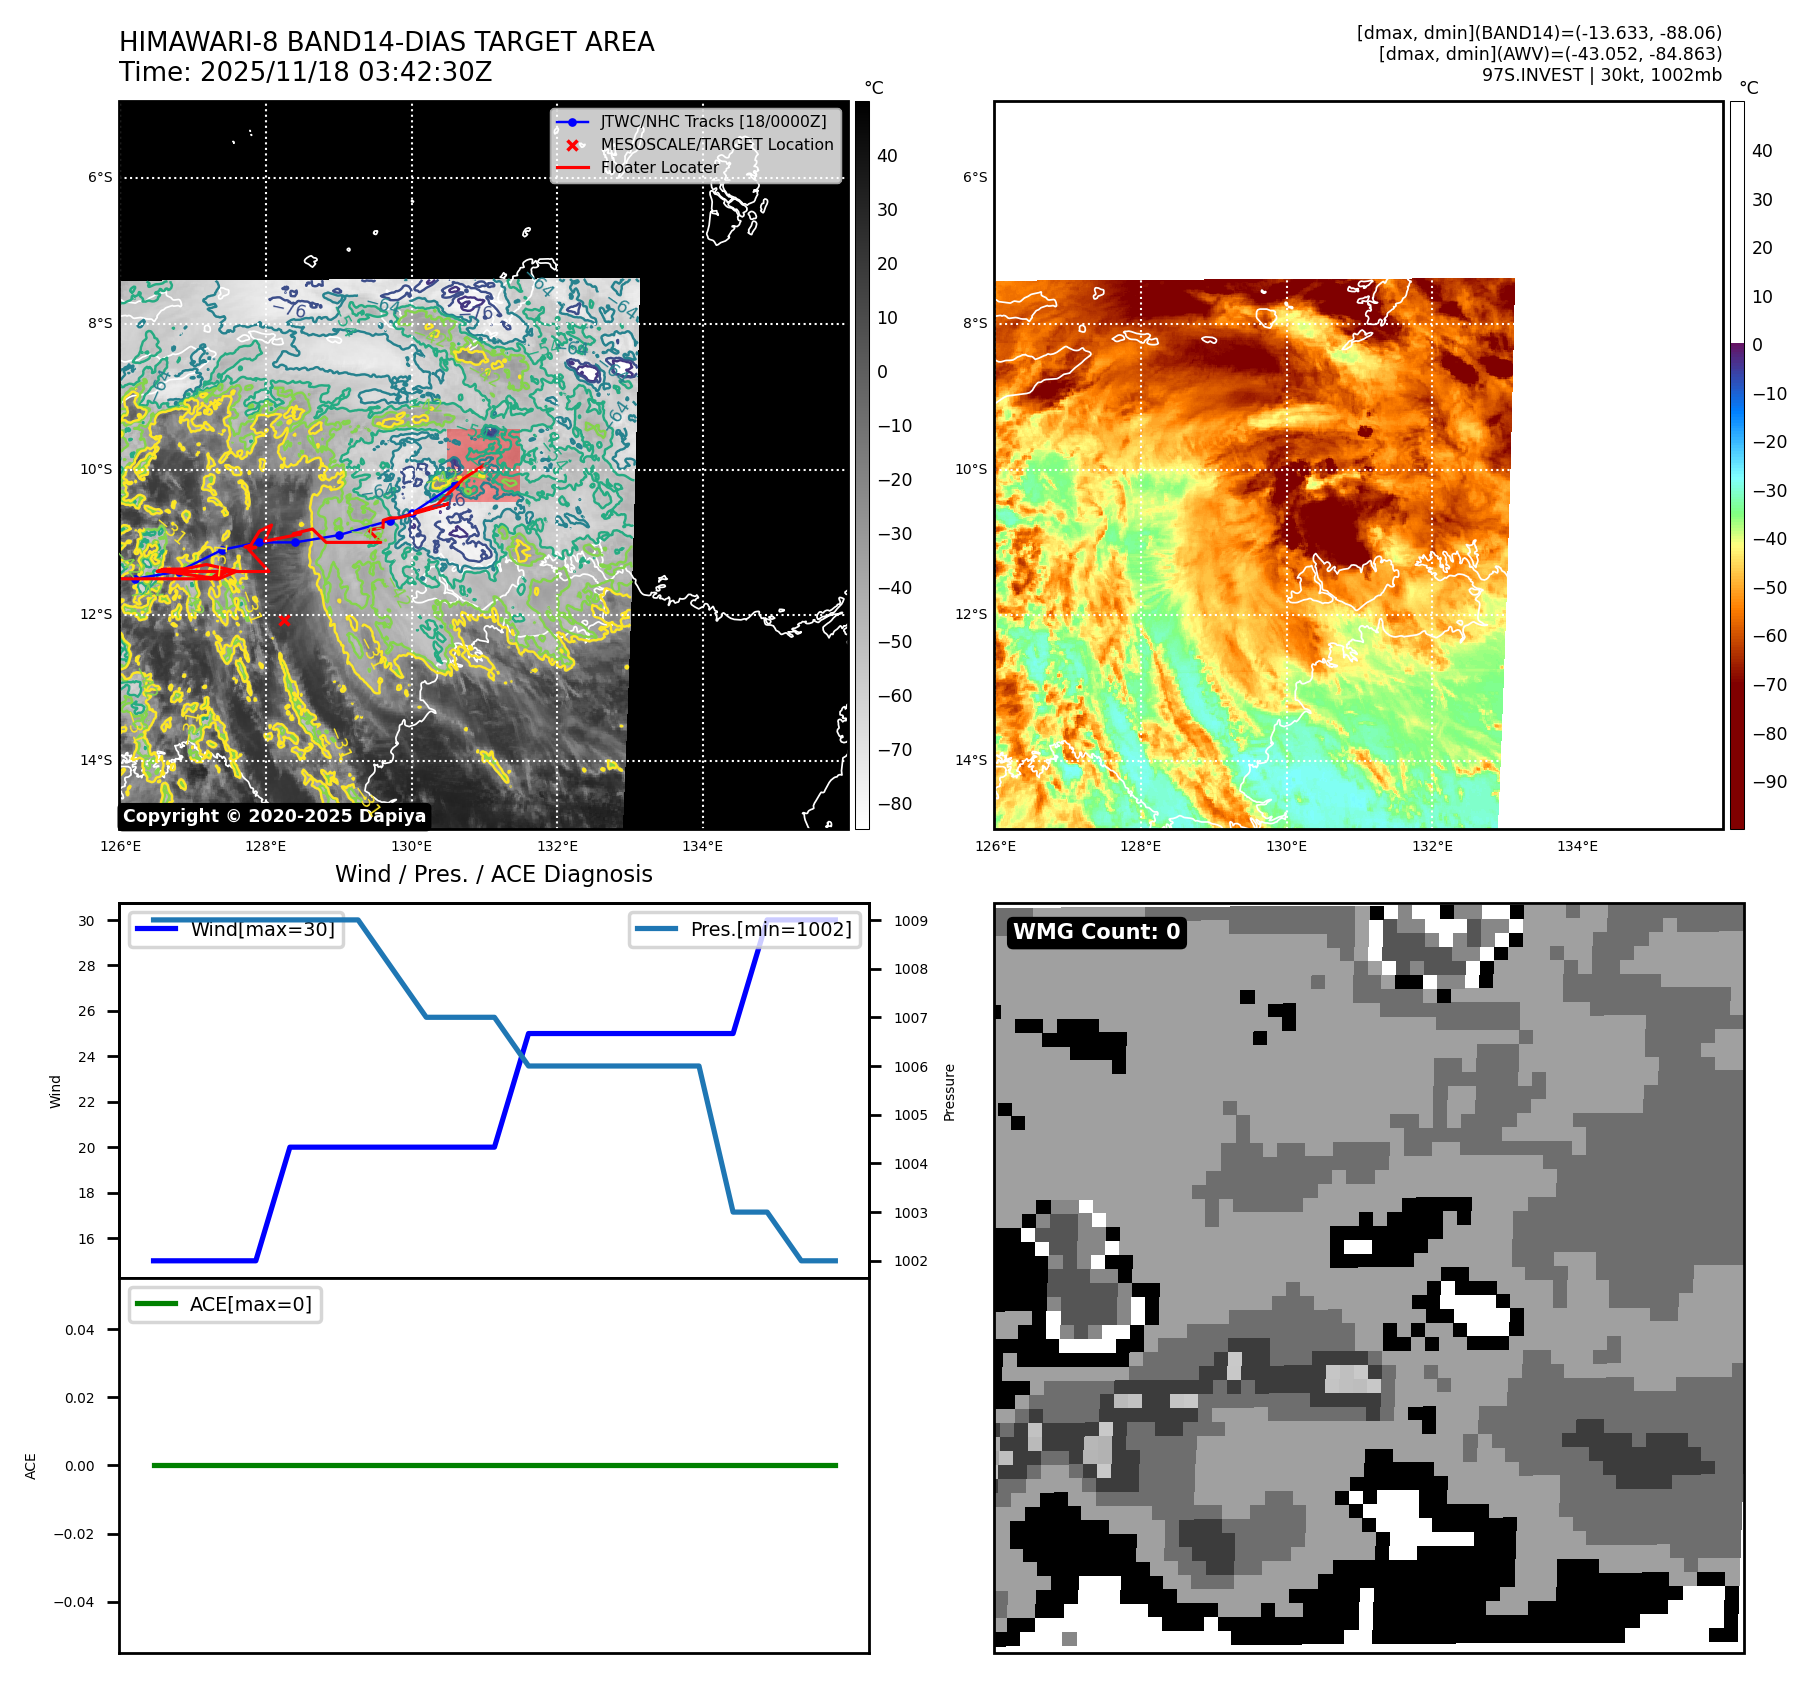This screenshot has height=1690, width=1813.
Task: Click the Pres. line swatch in the legend
Action: pyautogui.click(x=656, y=929)
